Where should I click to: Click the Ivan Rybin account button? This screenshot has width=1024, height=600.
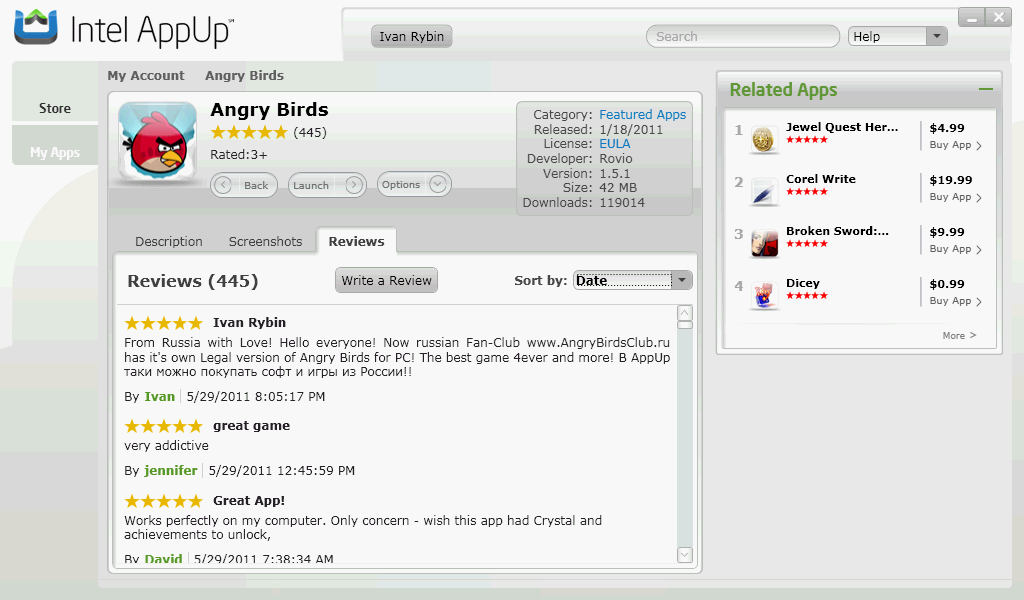[x=411, y=36]
